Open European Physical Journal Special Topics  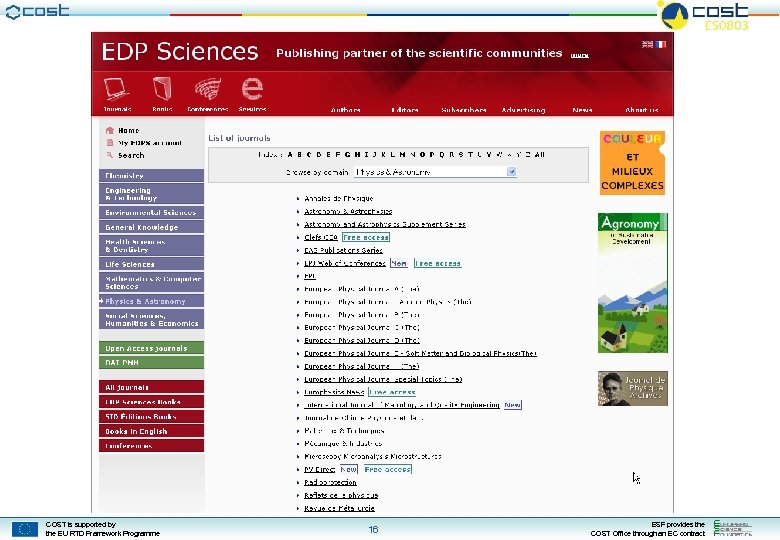tap(383, 379)
